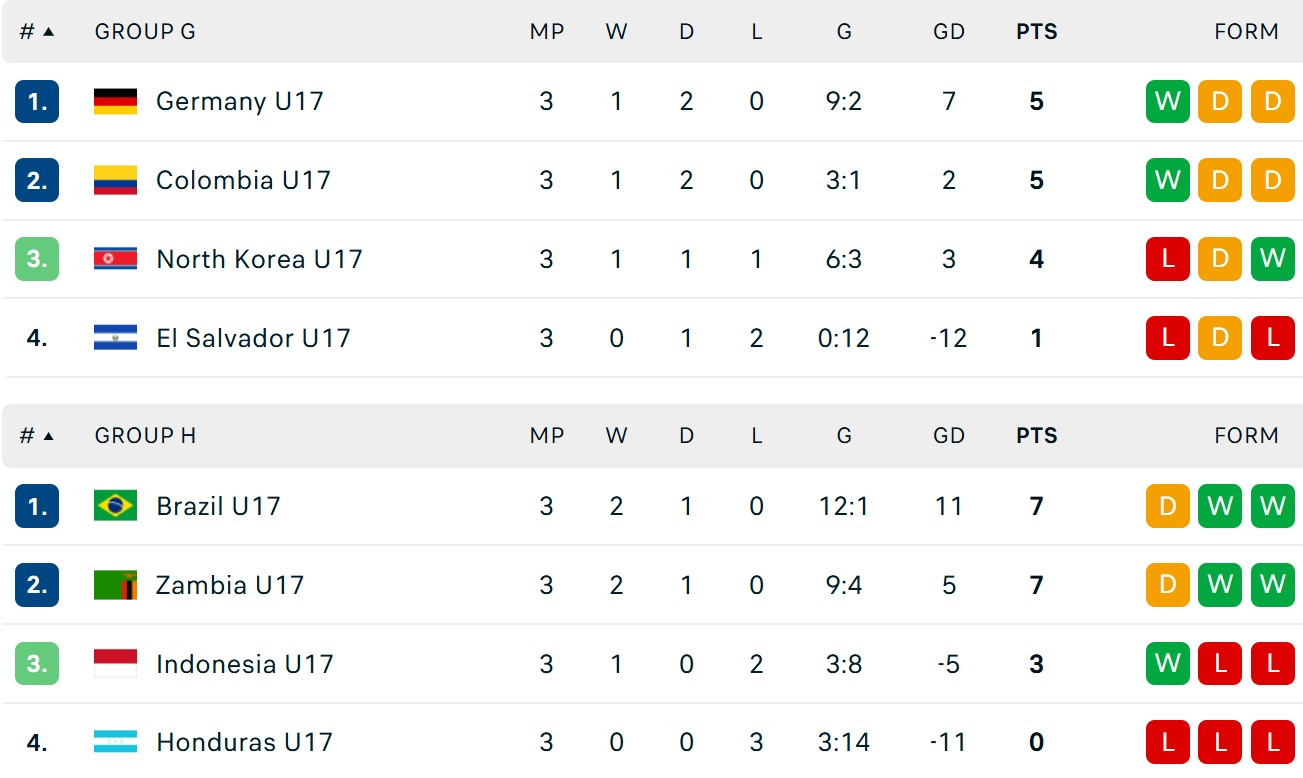Click El Salvador's orange D form badge
This screenshot has height=778, width=1303.
coord(1220,338)
